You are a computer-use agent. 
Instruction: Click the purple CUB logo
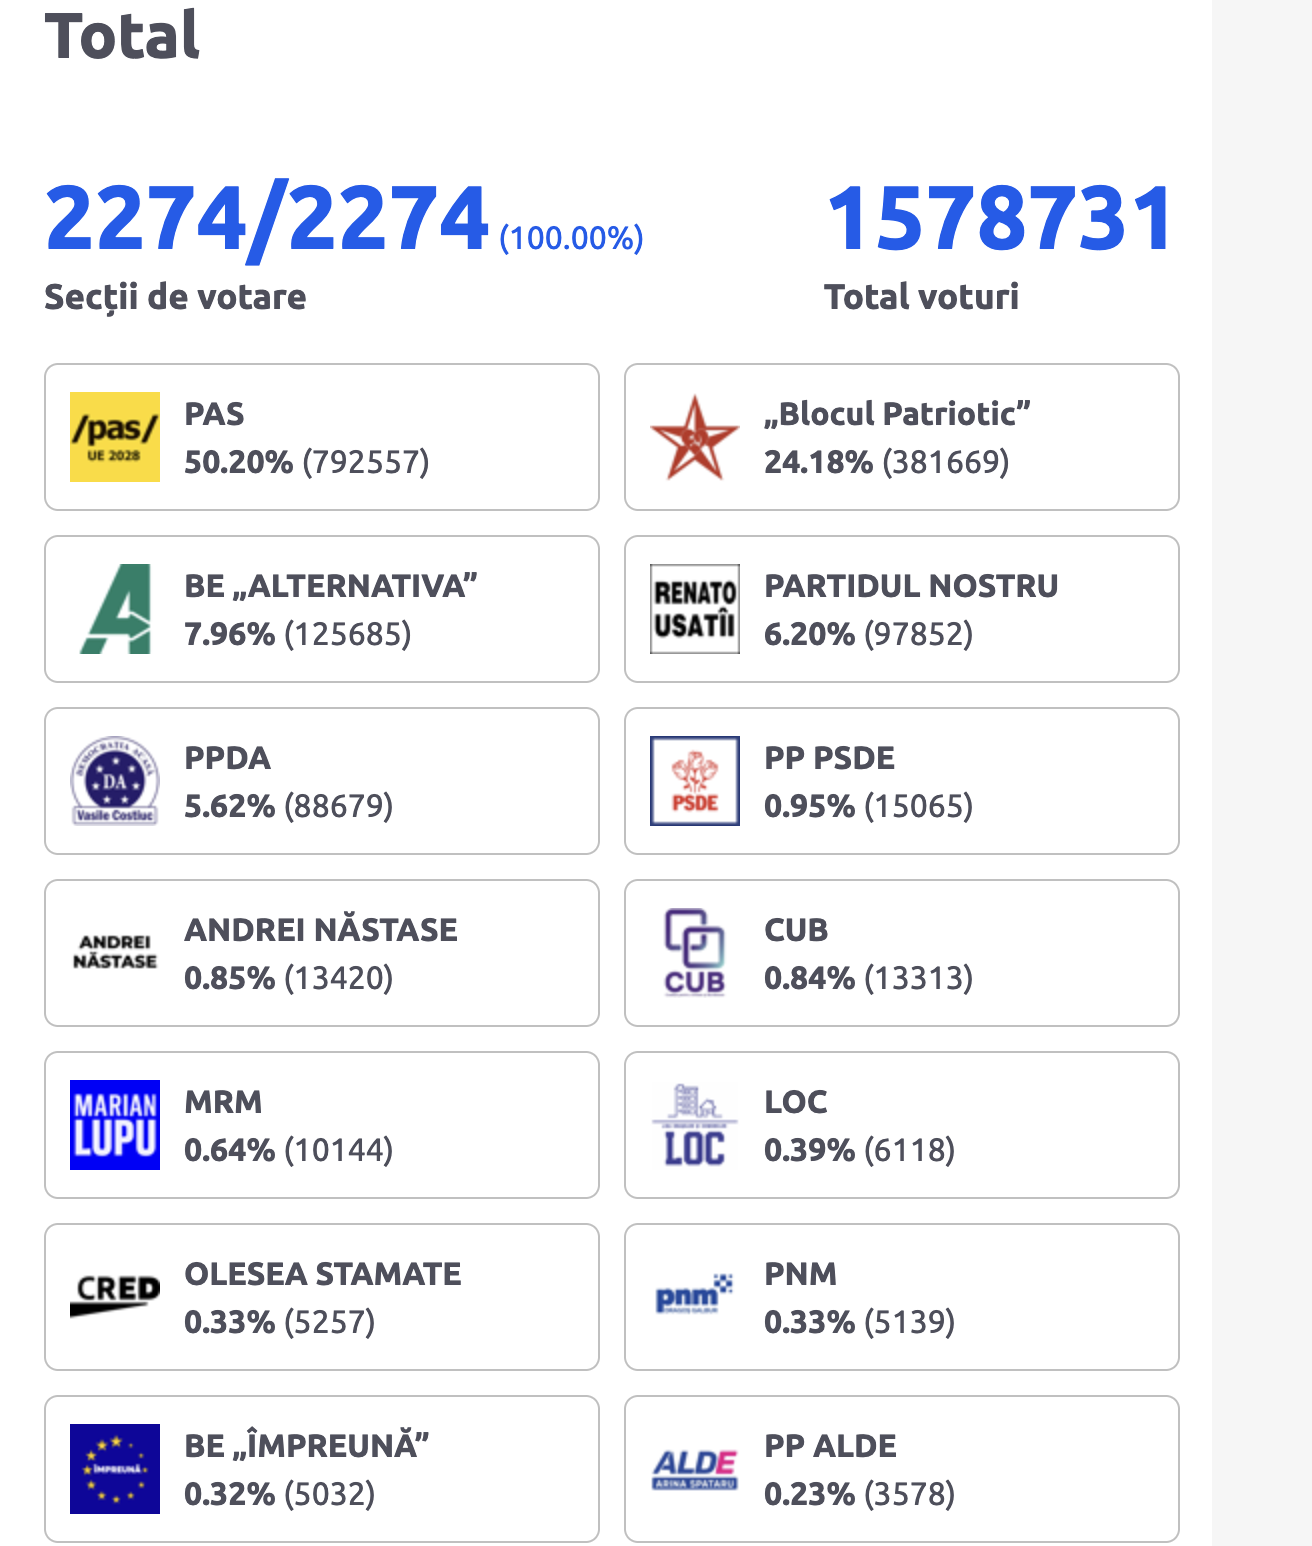695,953
